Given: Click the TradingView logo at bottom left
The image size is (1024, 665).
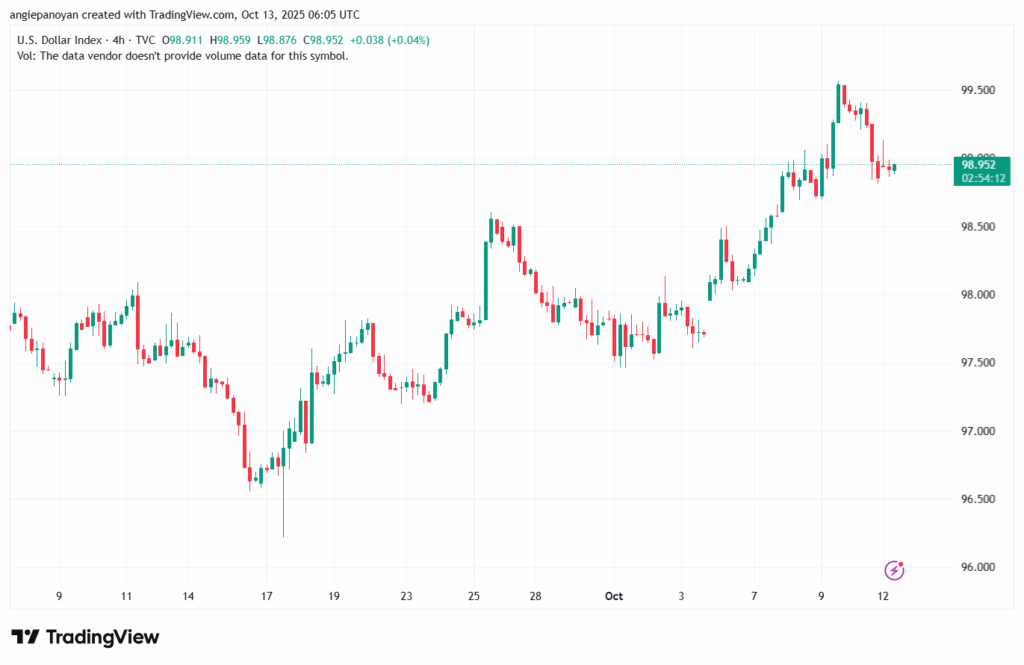Looking at the screenshot, I should (x=85, y=637).
